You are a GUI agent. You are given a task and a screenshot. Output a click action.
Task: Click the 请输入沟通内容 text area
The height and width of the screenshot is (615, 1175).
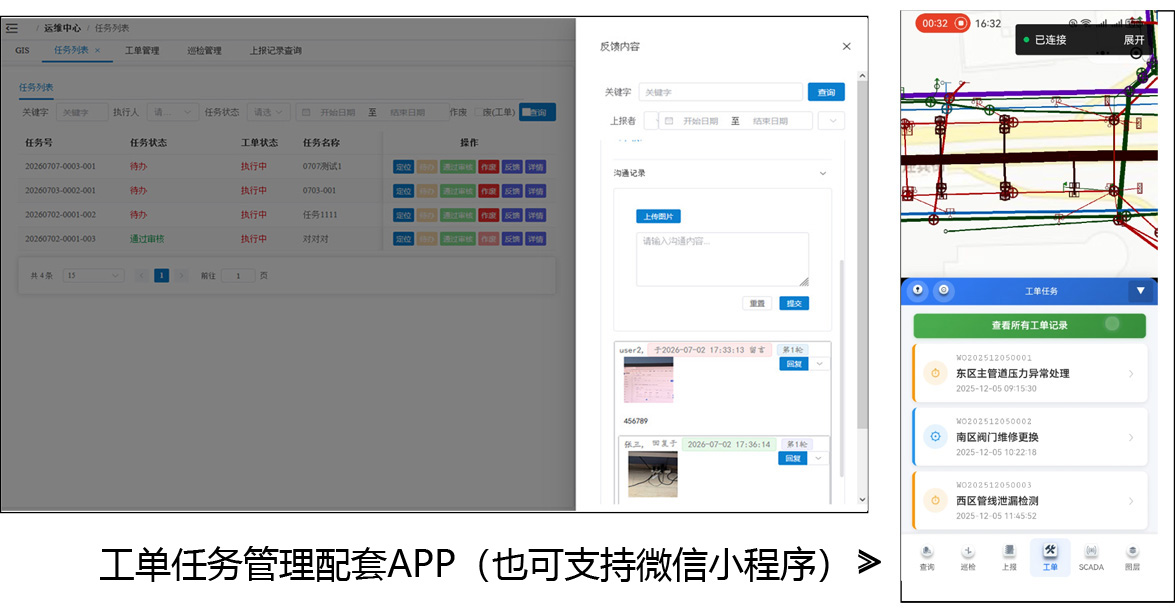(x=722, y=259)
